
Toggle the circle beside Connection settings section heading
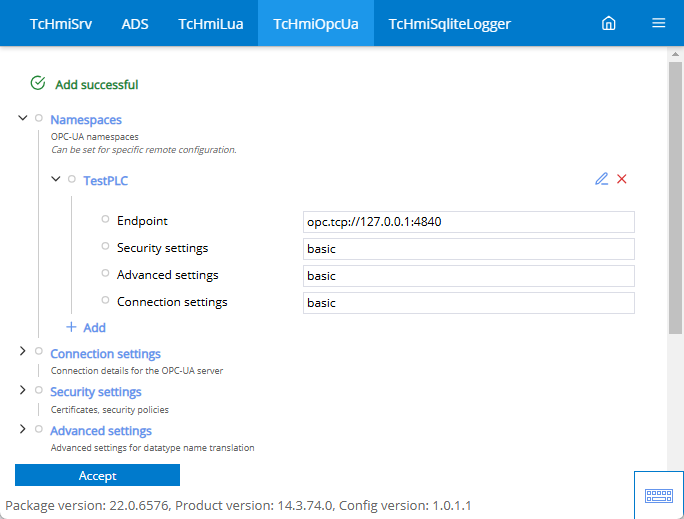pyautogui.click(x=39, y=351)
